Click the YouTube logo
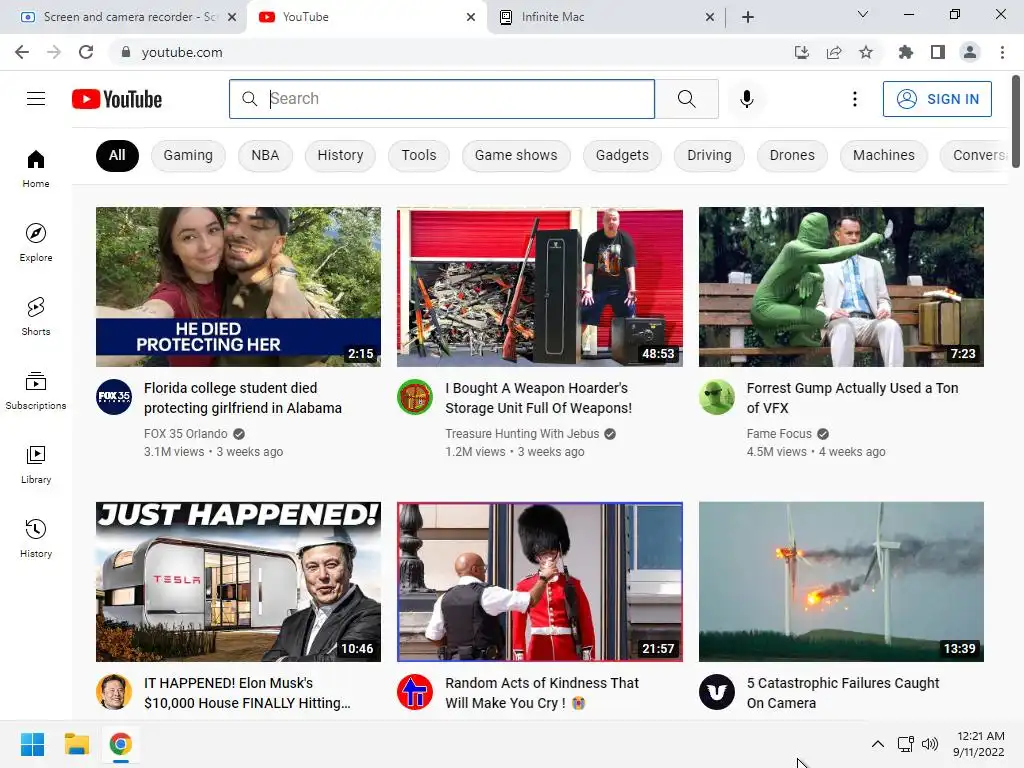Image resolution: width=1024 pixels, height=768 pixels. coord(117,99)
